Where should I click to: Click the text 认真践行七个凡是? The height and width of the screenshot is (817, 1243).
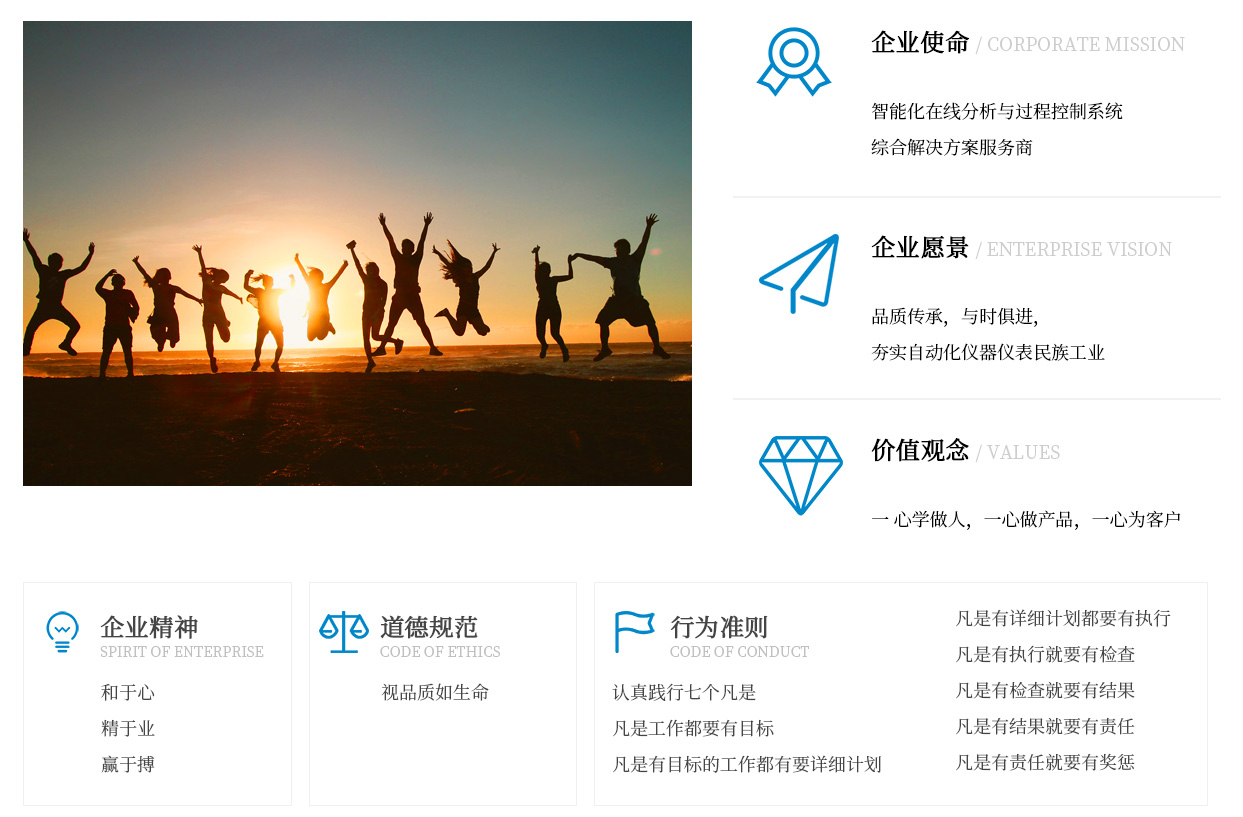[x=684, y=692]
